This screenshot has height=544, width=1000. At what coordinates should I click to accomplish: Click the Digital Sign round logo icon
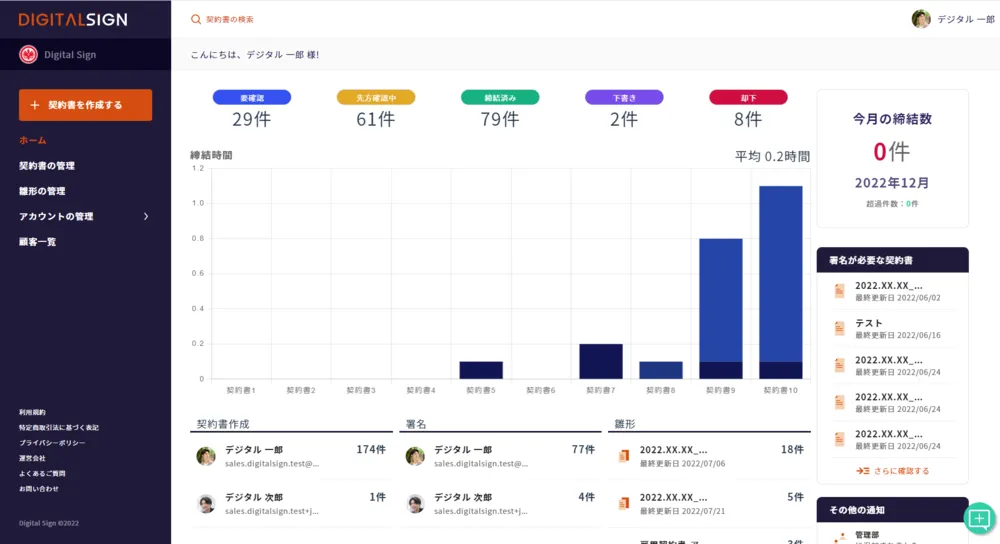(x=28, y=55)
